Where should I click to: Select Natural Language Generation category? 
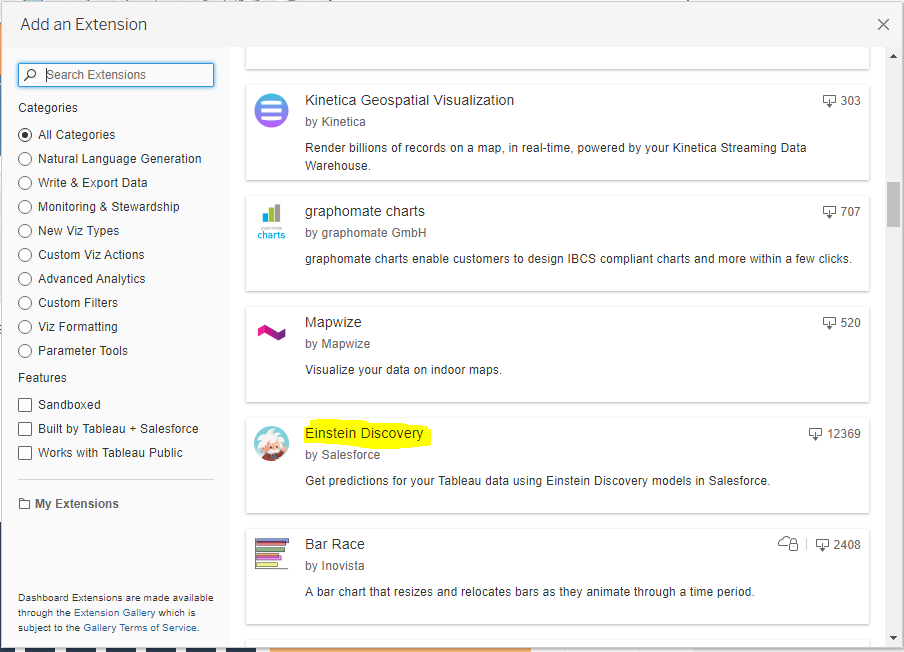tap(25, 159)
